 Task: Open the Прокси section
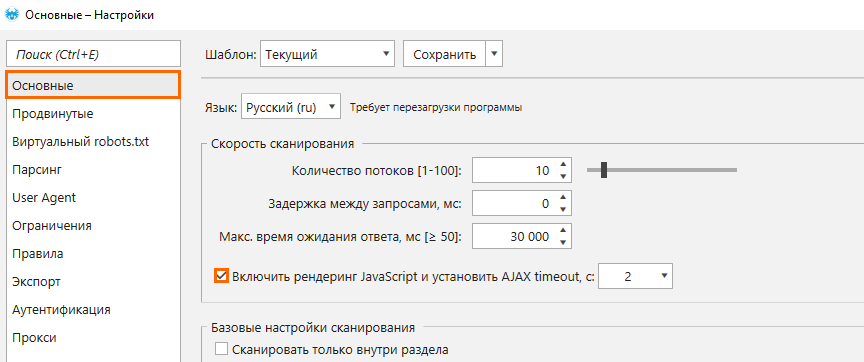(93, 338)
